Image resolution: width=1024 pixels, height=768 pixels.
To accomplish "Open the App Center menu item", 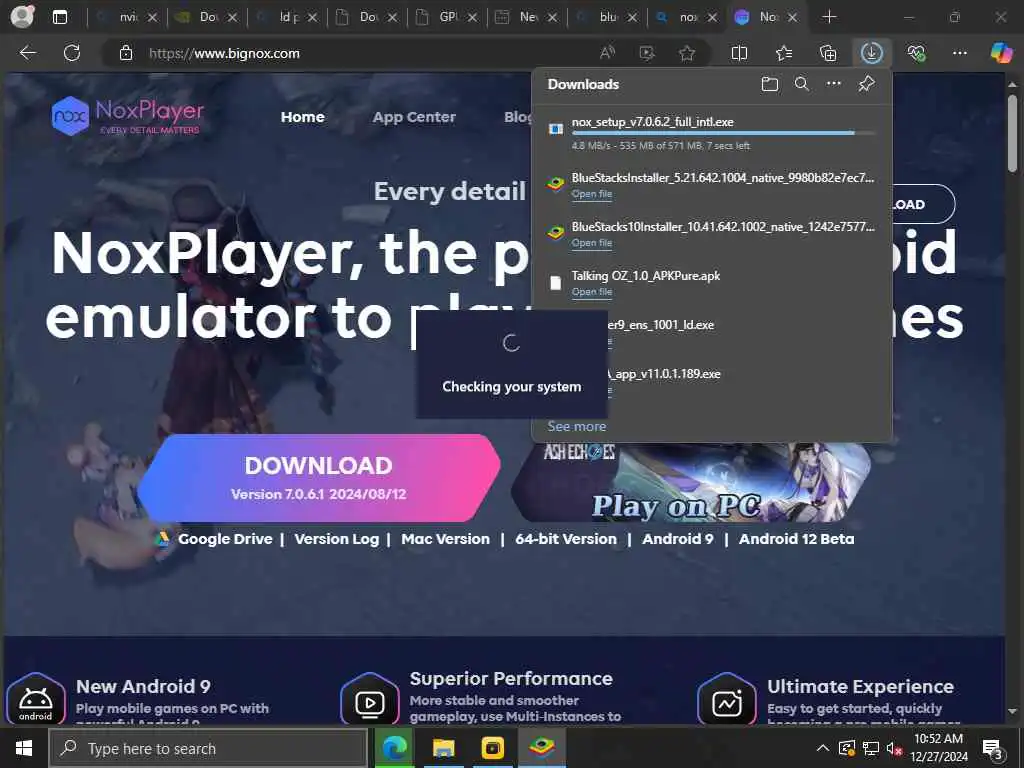I will [x=414, y=117].
